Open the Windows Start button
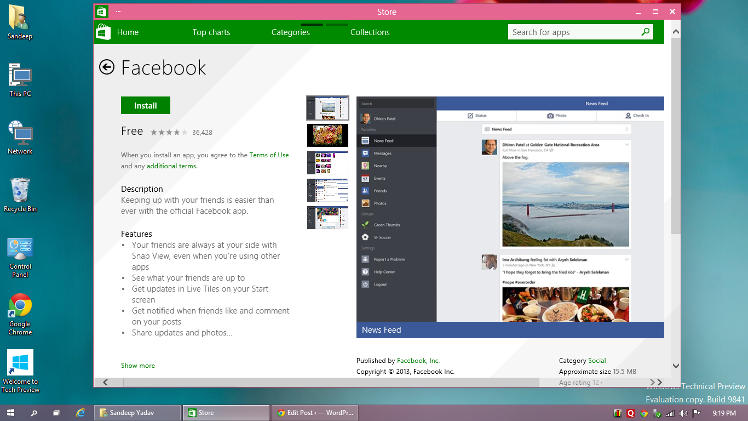This screenshot has width=748, height=421. click(x=10, y=413)
